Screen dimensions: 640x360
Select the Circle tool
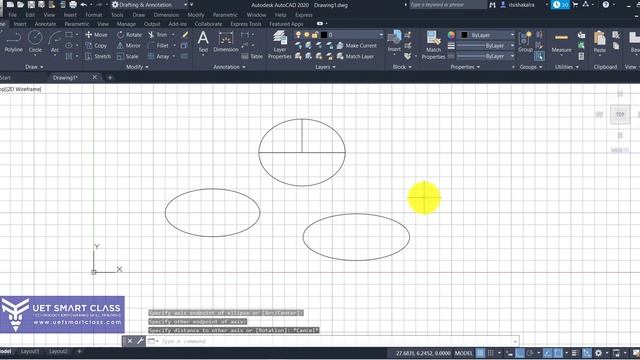coord(35,42)
